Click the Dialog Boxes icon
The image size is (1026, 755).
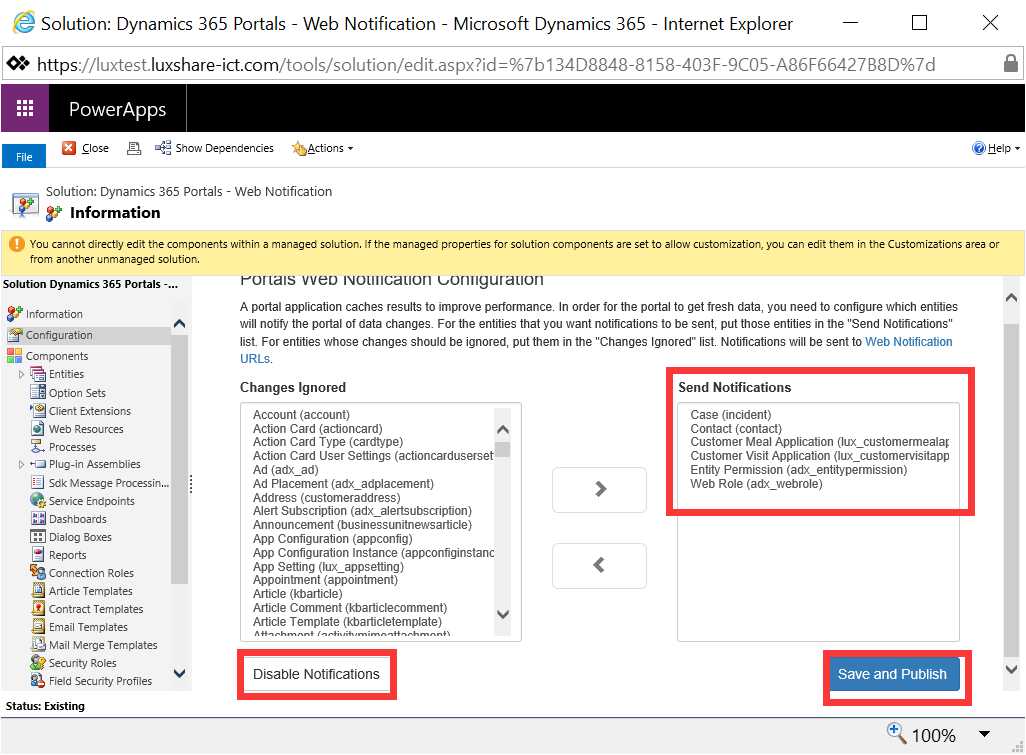(x=38, y=536)
